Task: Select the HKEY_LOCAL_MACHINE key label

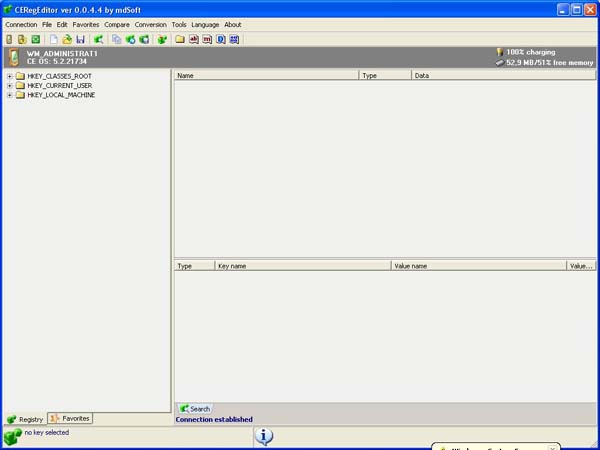Action: (x=61, y=95)
